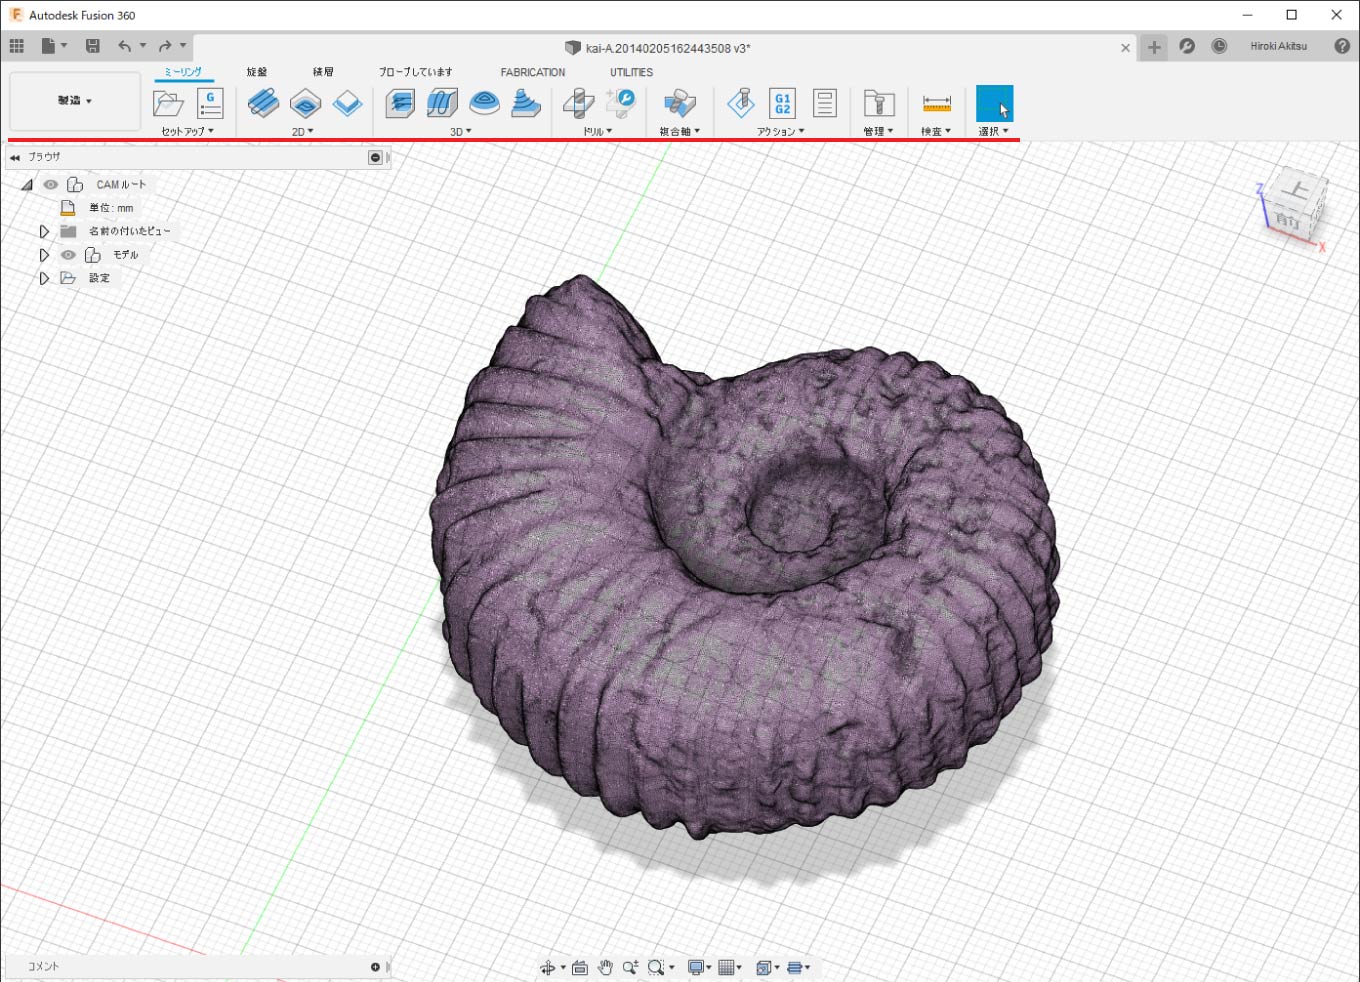Open the UTILITIES tab
This screenshot has height=982, width=1360.
coord(631,72)
